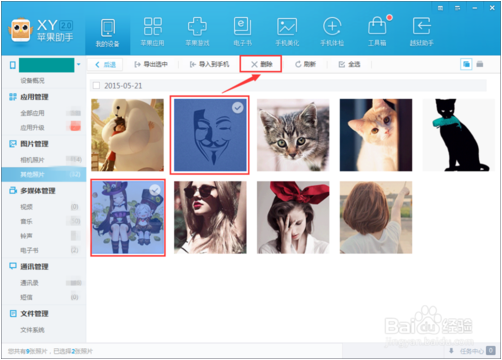The height and width of the screenshot is (360, 502).
Task: Click the 删除 (Delete) button
Action: (x=261, y=64)
